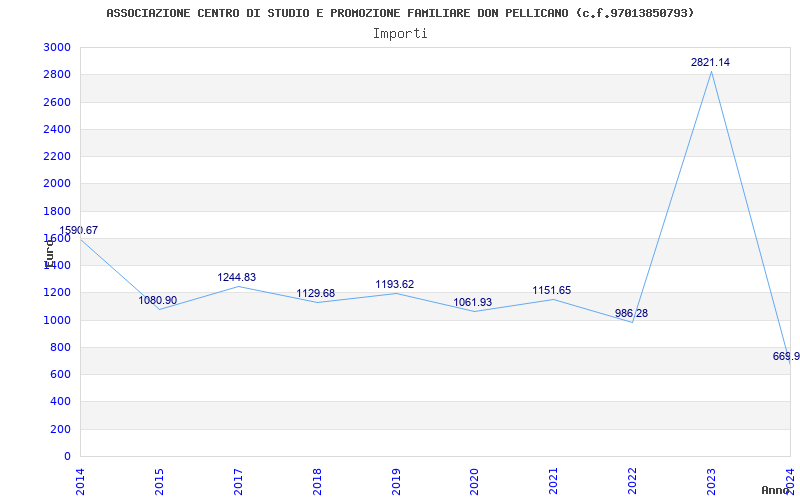This screenshot has height=500, width=800.
Task: Select the 1080.90 value label
Action: pos(158,300)
